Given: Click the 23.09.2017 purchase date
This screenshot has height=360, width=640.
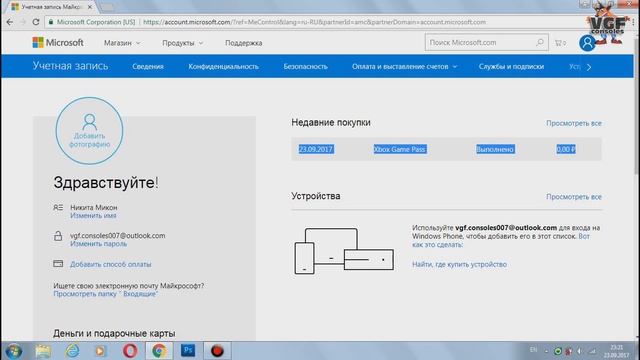Looking at the screenshot, I should coord(316,149).
